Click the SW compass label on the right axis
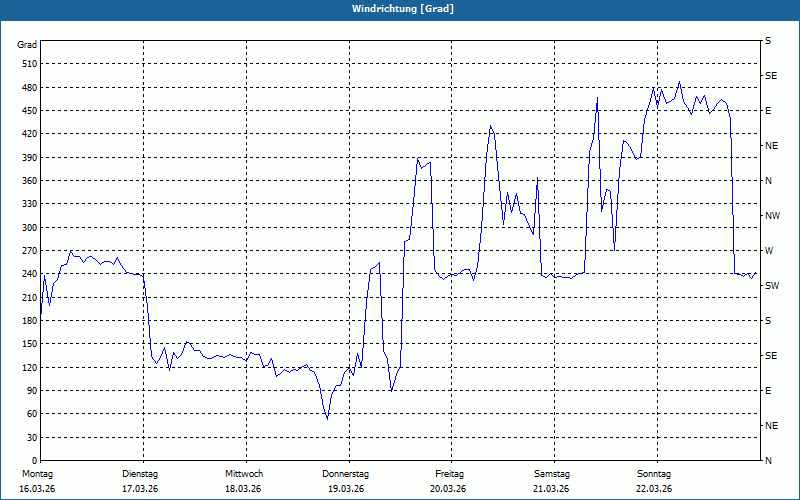 pos(772,285)
